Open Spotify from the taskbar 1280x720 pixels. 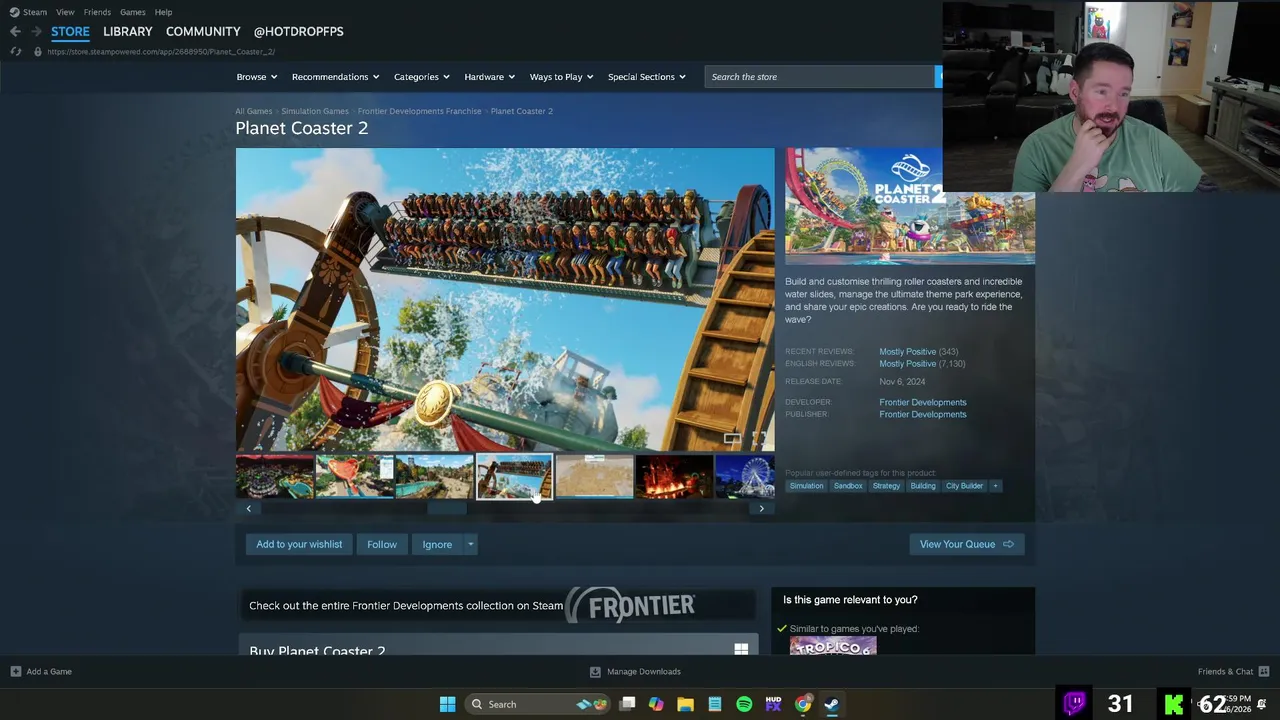coord(744,704)
